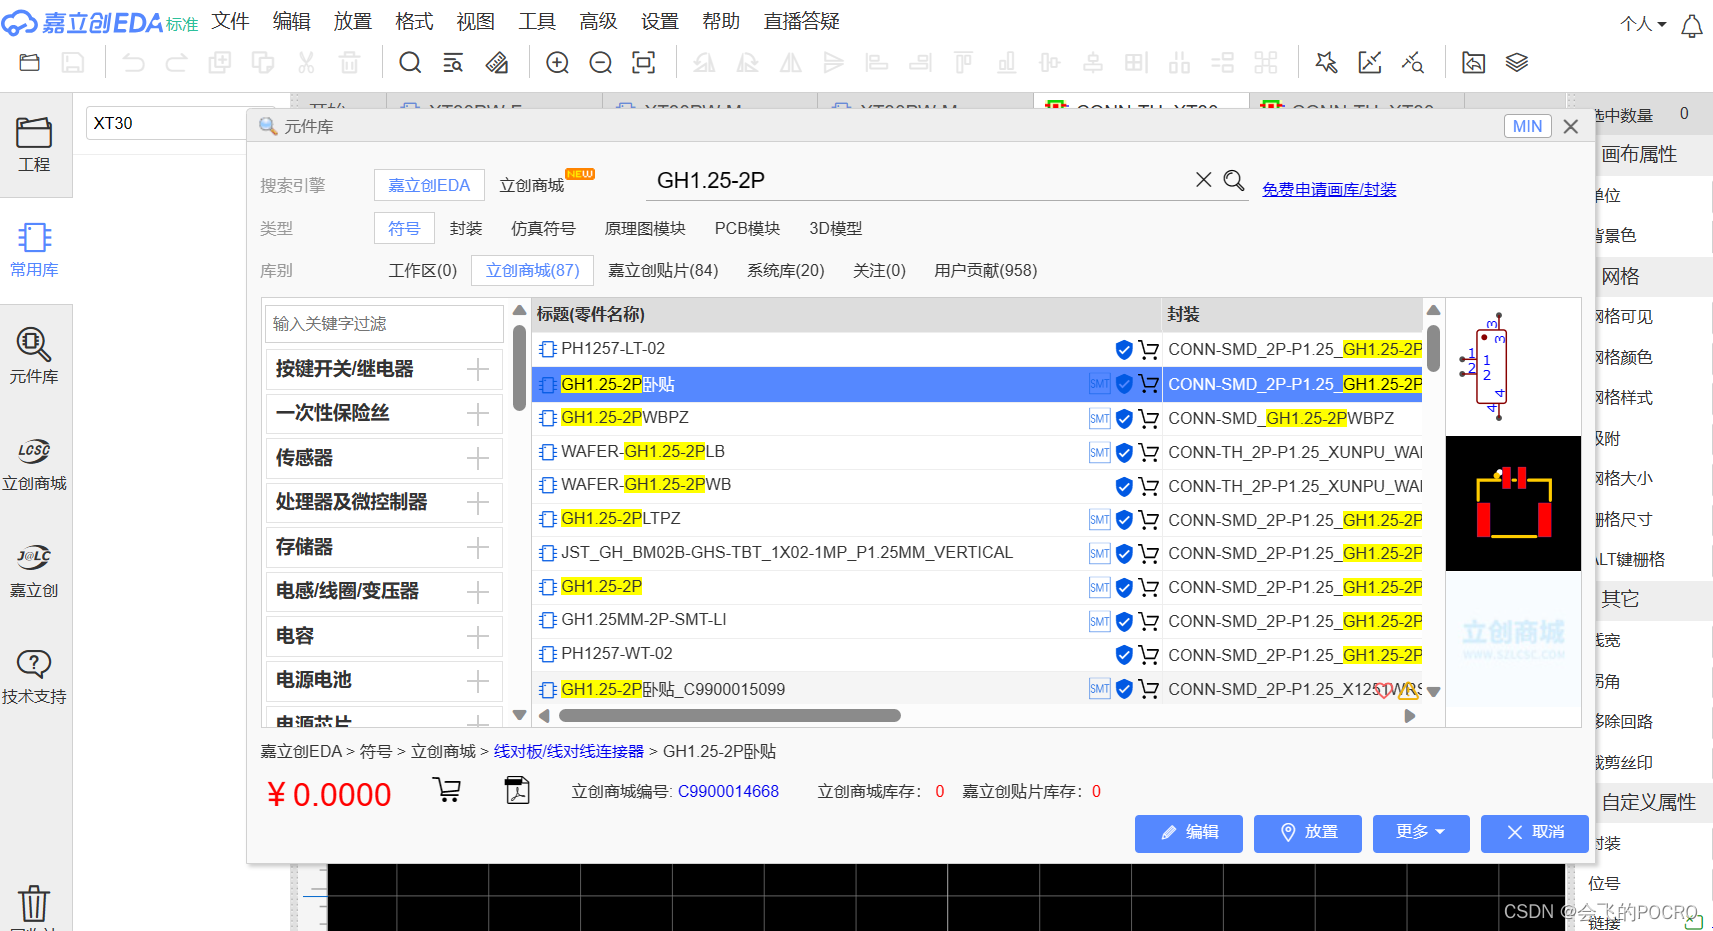Select the 原理图模块 type filter
The image size is (1713, 931).
pos(645,229)
